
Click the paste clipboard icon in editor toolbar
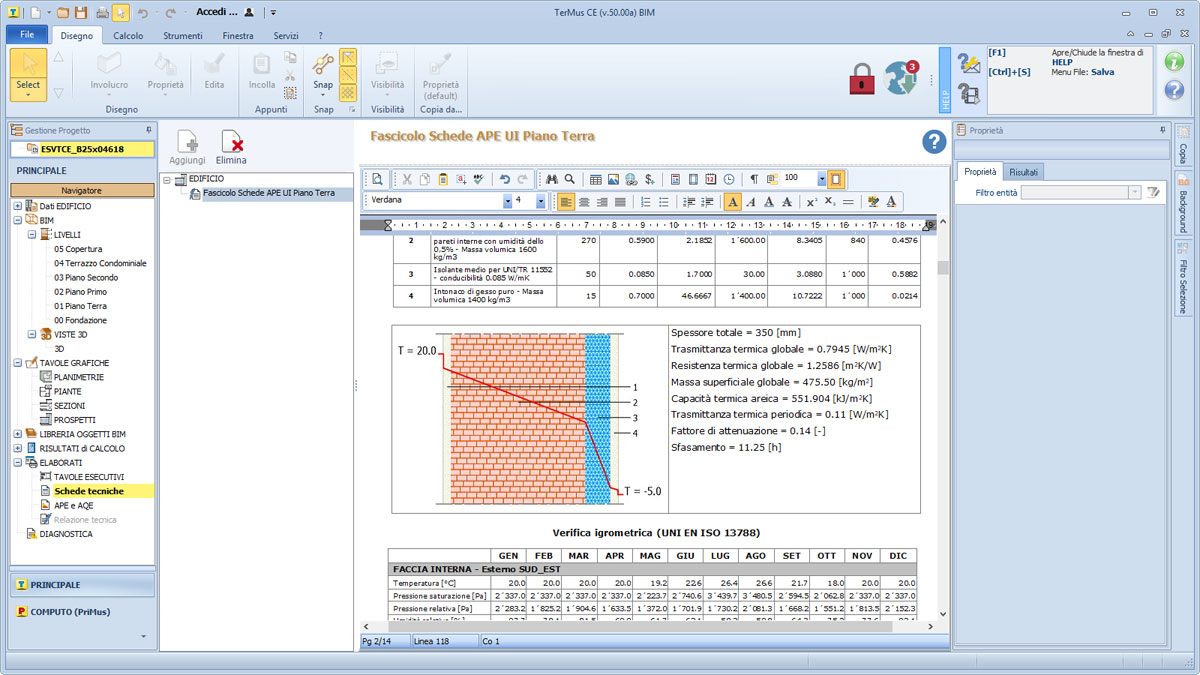[x=443, y=179]
